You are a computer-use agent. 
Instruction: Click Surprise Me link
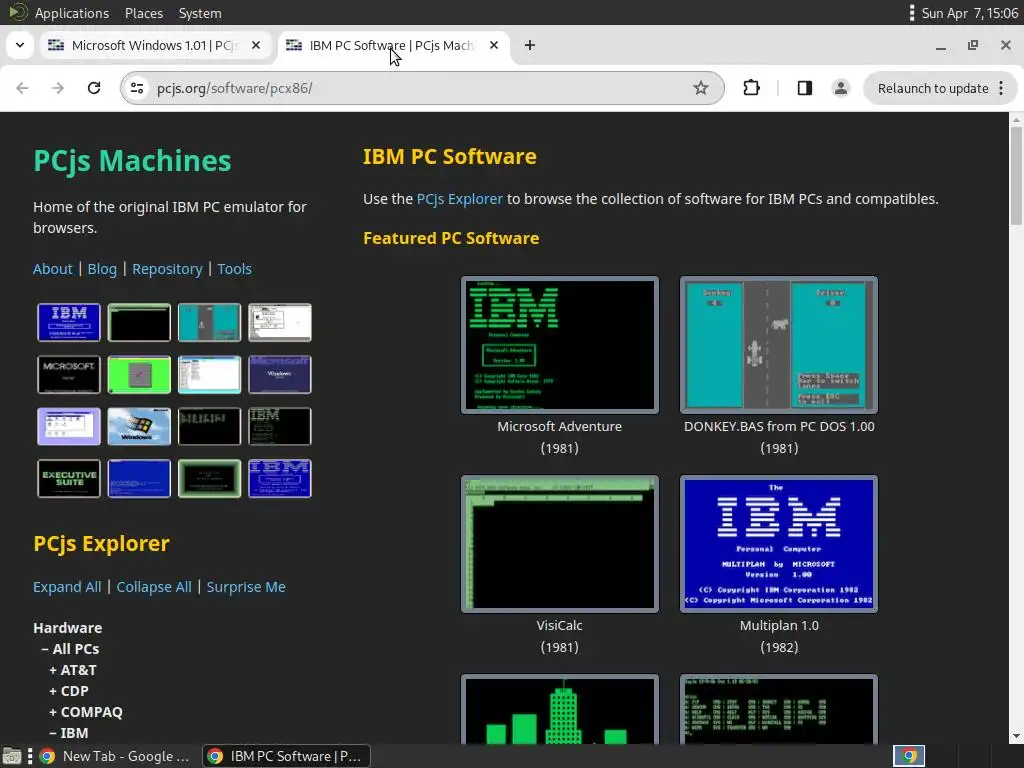[x=246, y=587]
